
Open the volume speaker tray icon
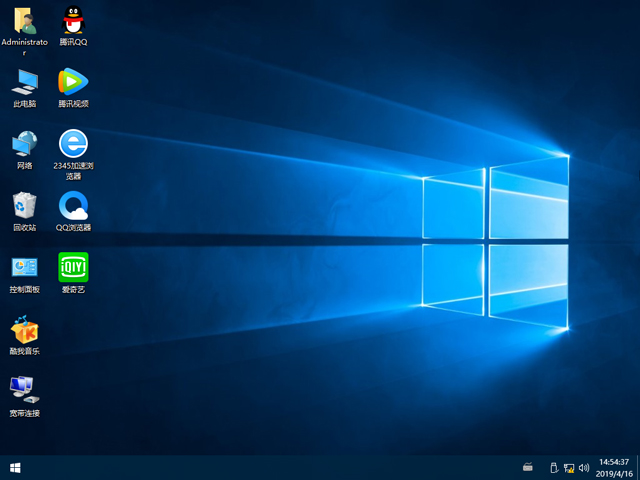point(584,467)
